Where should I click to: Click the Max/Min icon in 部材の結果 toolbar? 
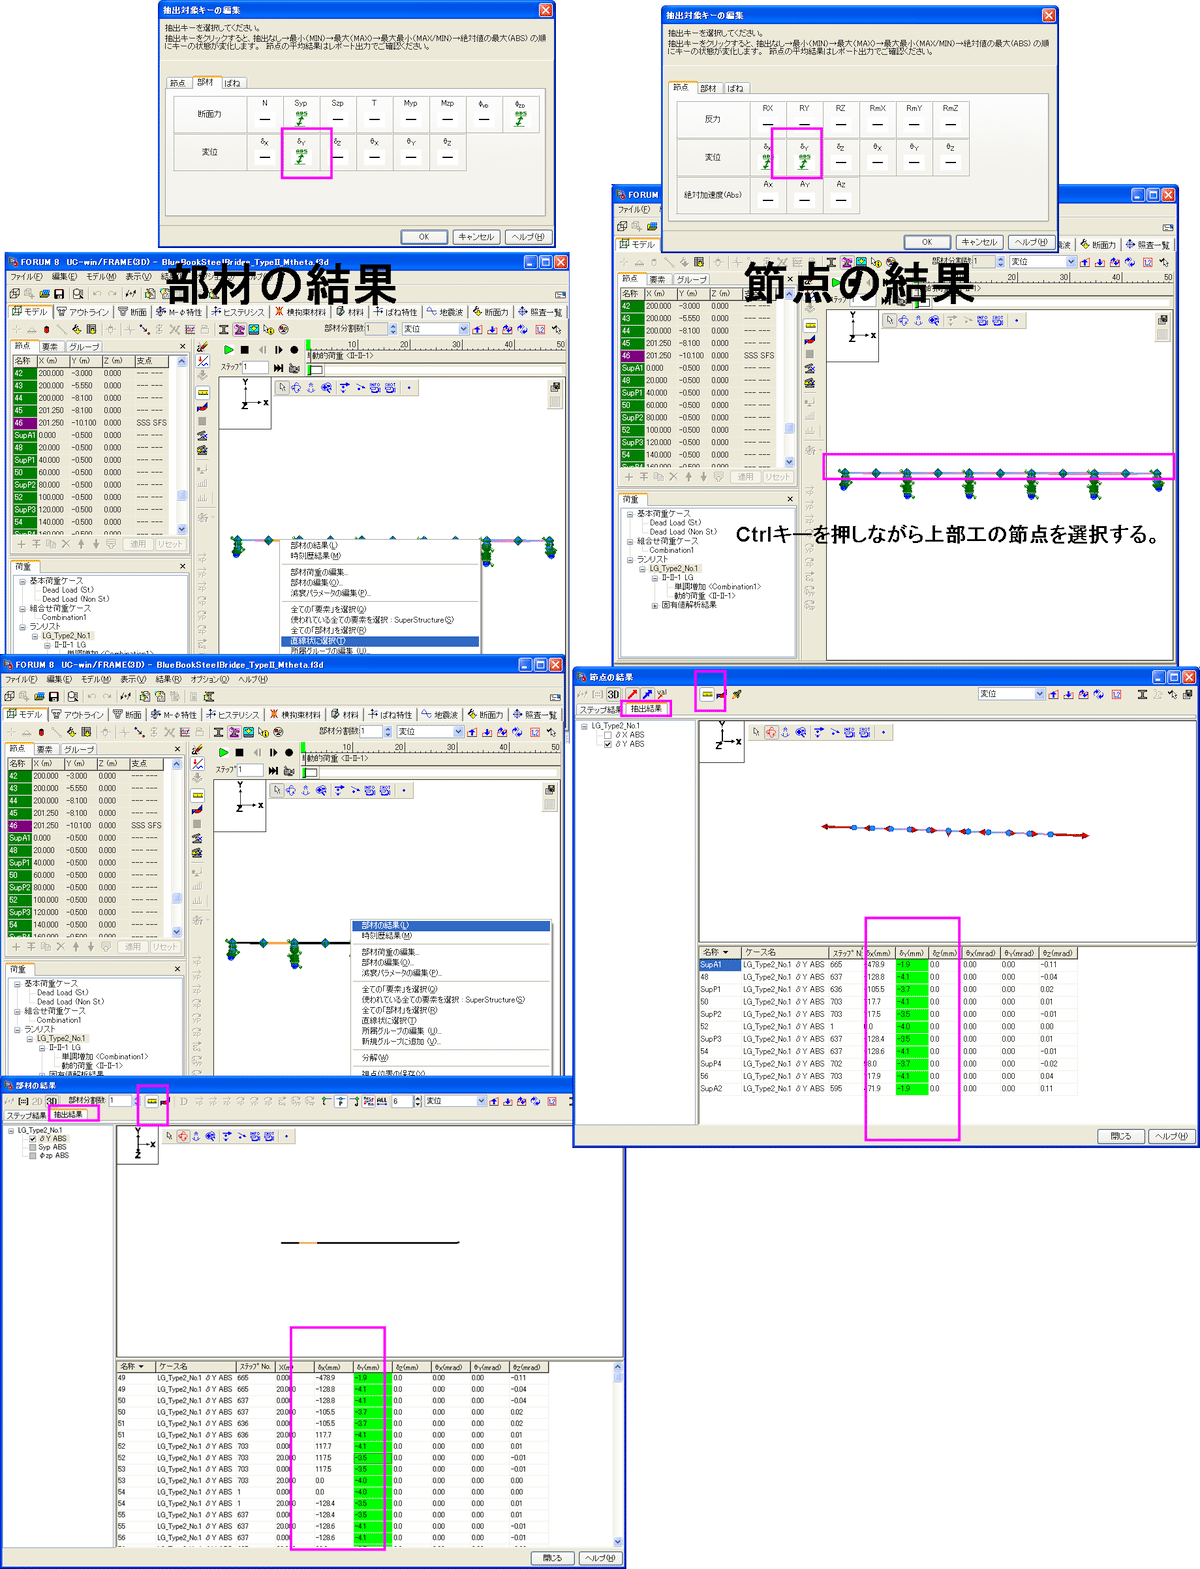(x=368, y=1101)
